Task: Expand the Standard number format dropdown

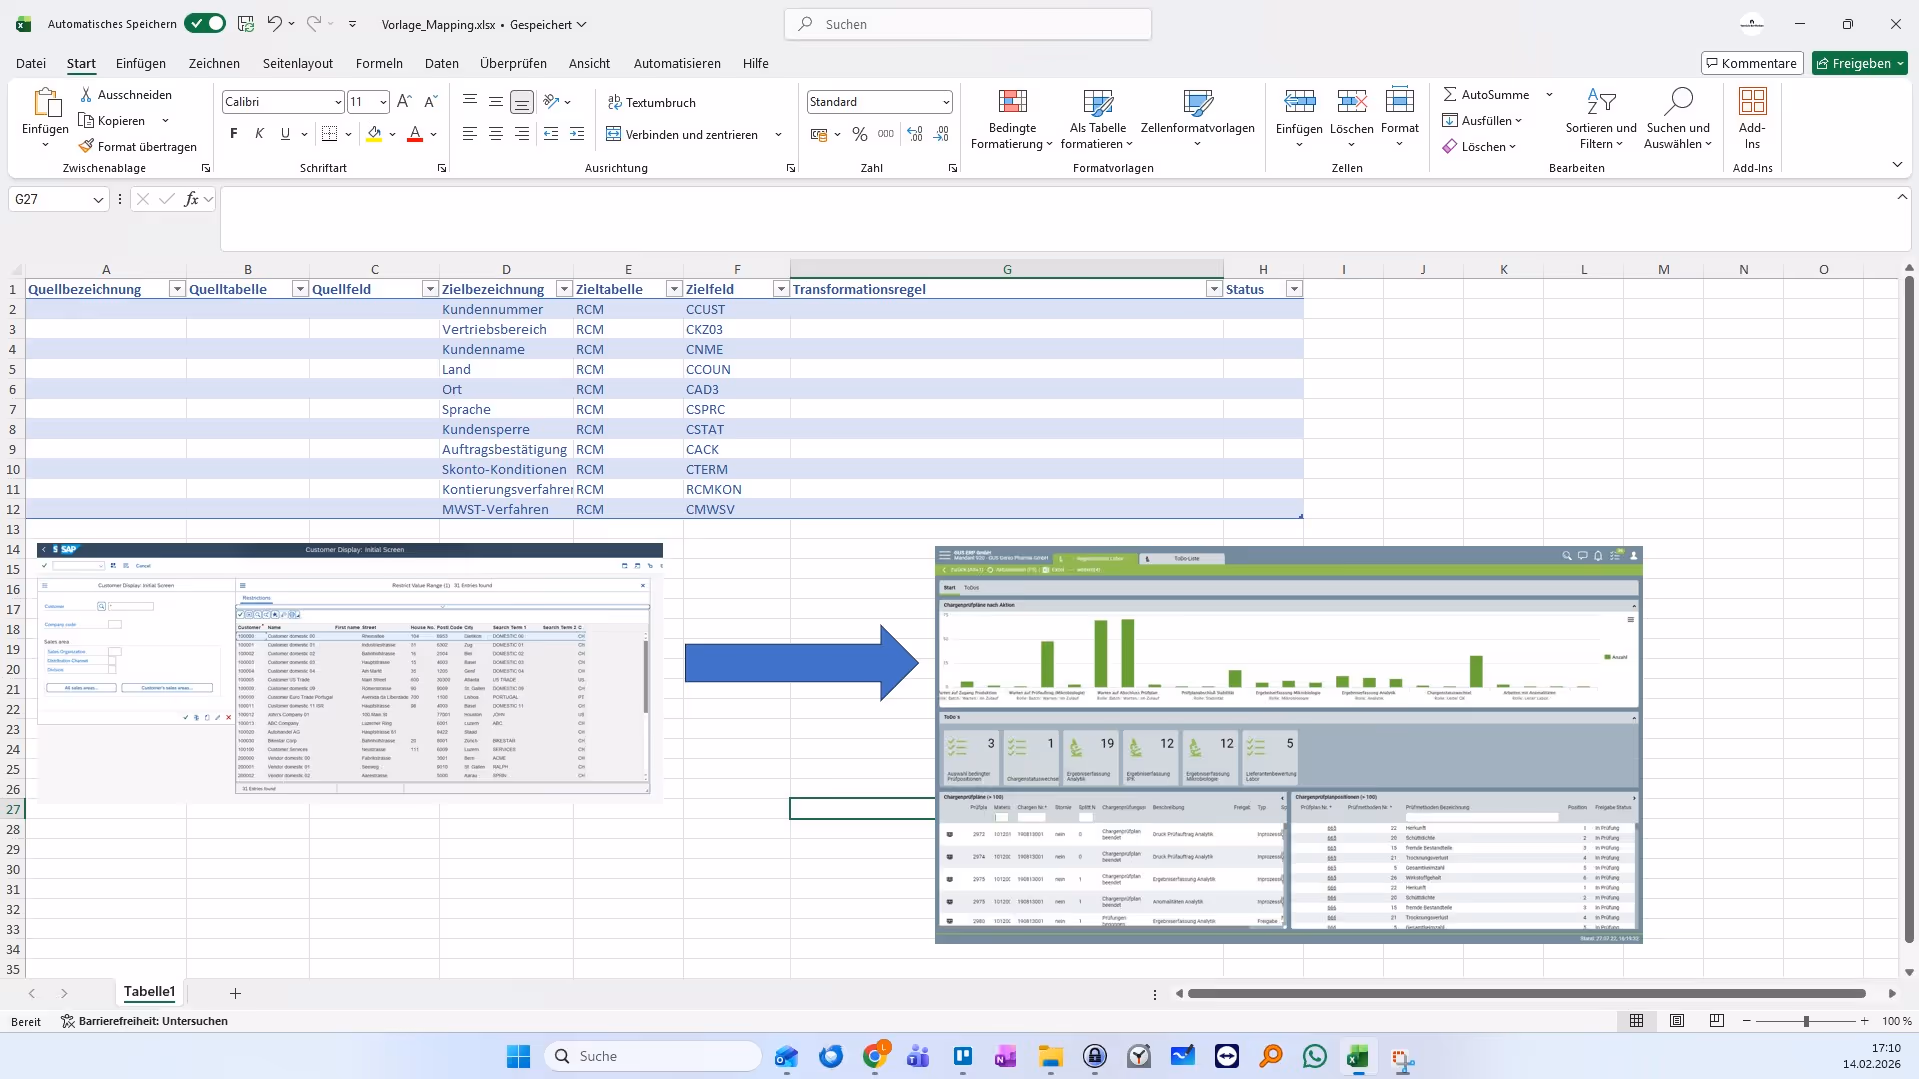Action: pos(944,101)
